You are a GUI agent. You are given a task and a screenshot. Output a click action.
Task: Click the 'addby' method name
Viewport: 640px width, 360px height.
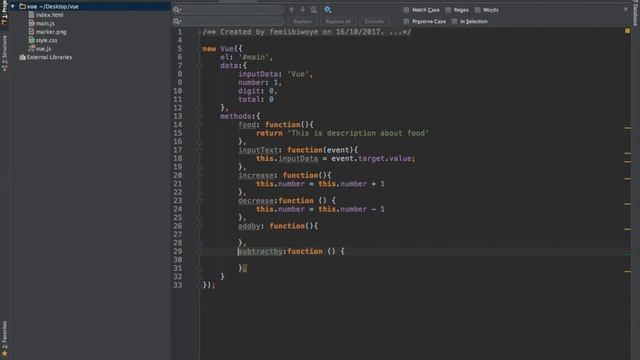pos(249,226)
